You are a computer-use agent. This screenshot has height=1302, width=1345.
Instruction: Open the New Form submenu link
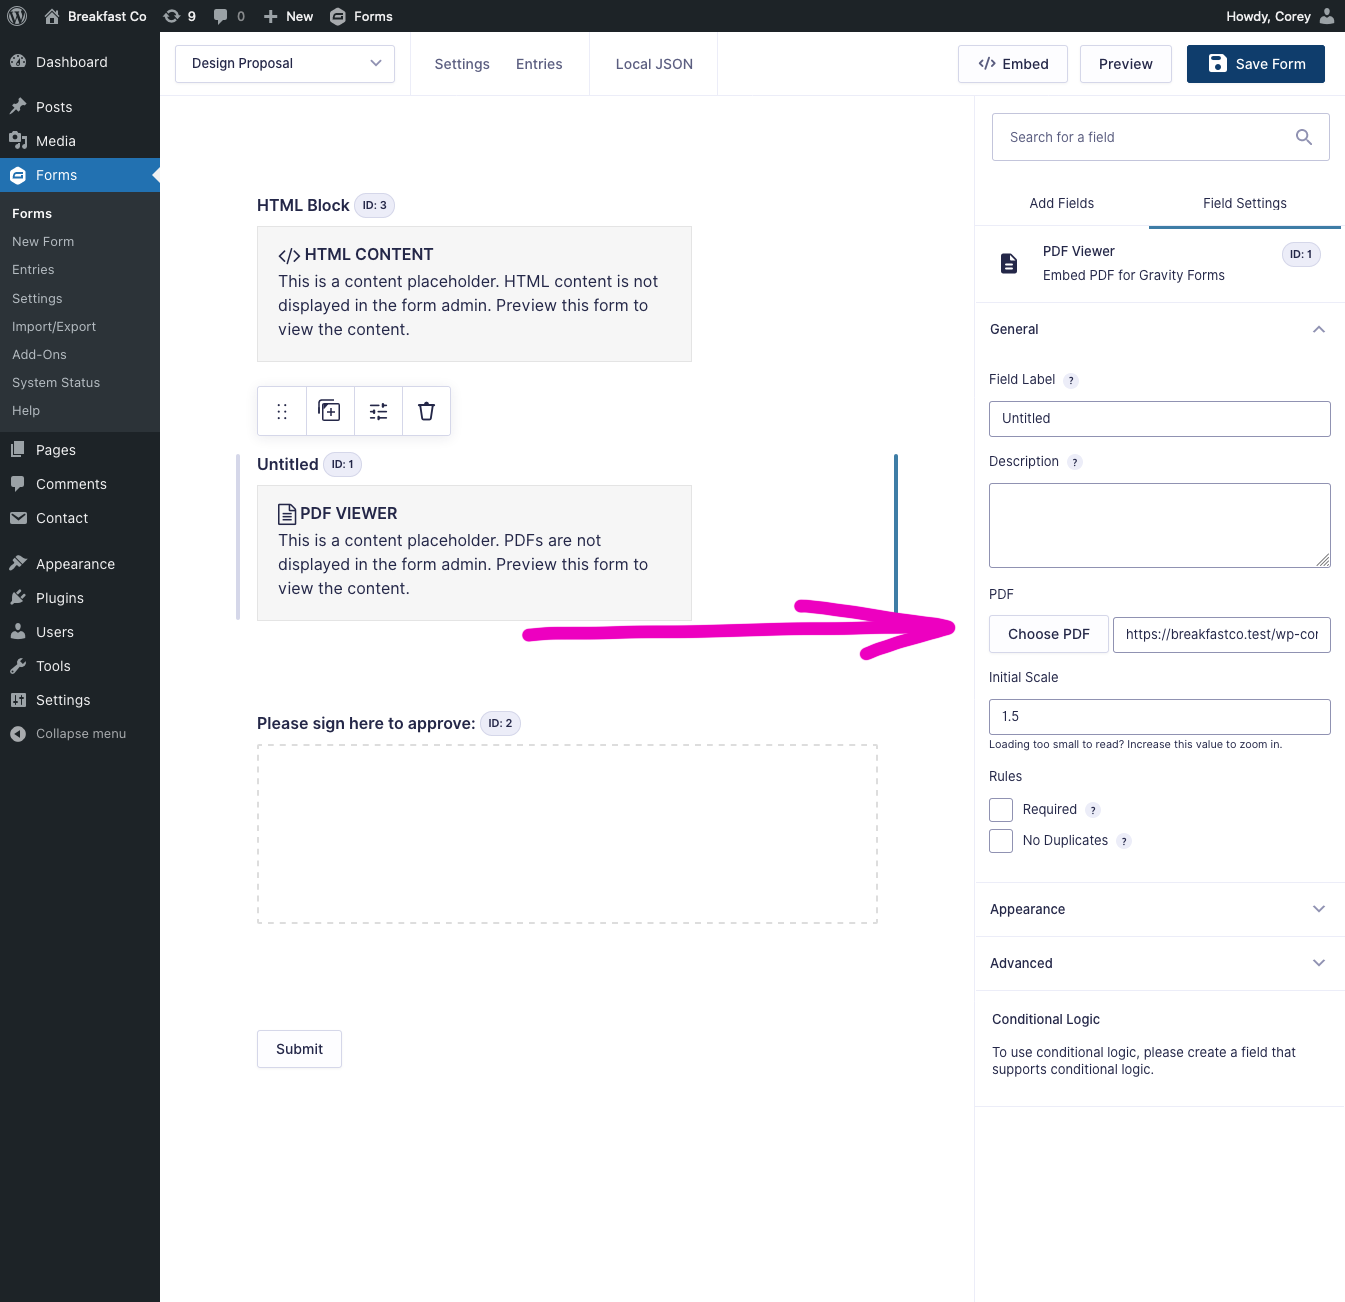[x=43, y=242]
